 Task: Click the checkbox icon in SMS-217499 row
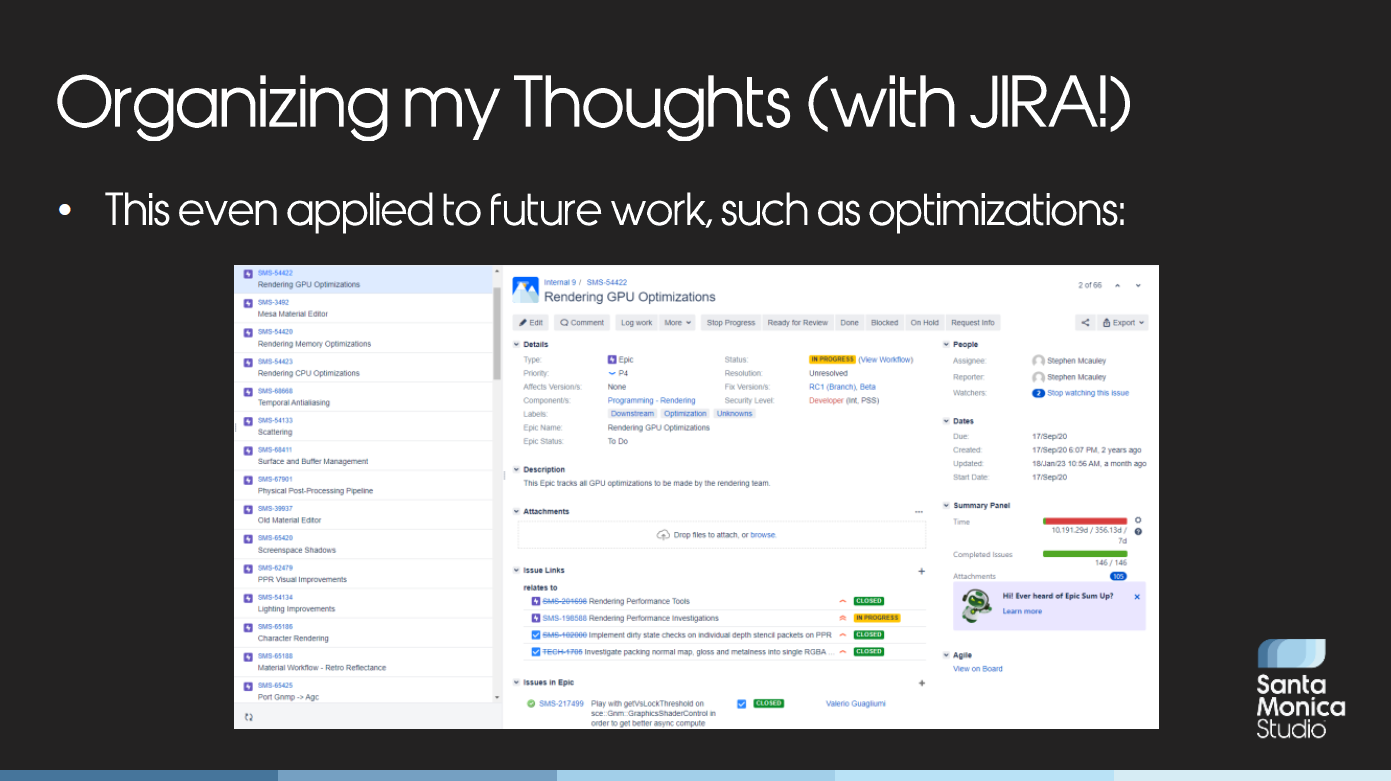tap(741, 703)
